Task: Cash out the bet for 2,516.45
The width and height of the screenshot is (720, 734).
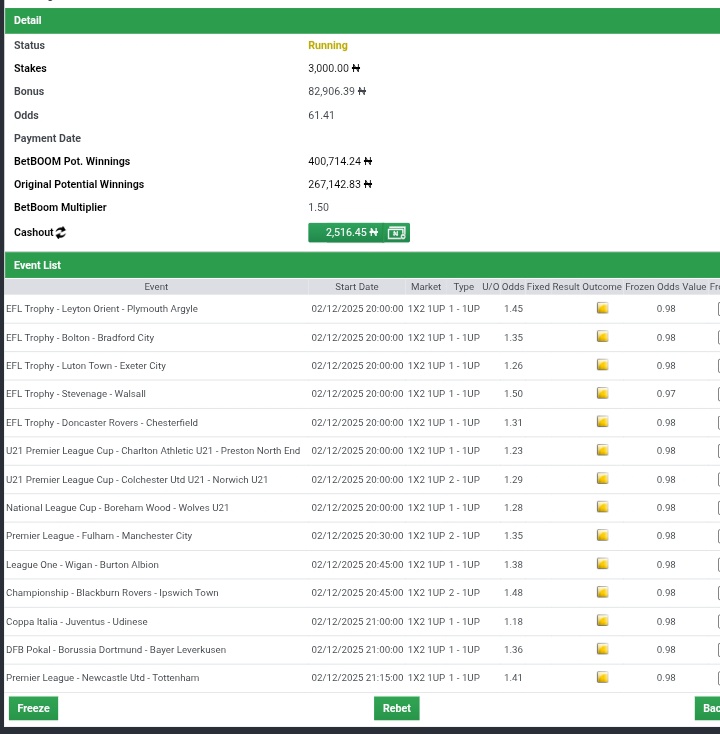Action: pyautogui.click(x=359, y=233)
